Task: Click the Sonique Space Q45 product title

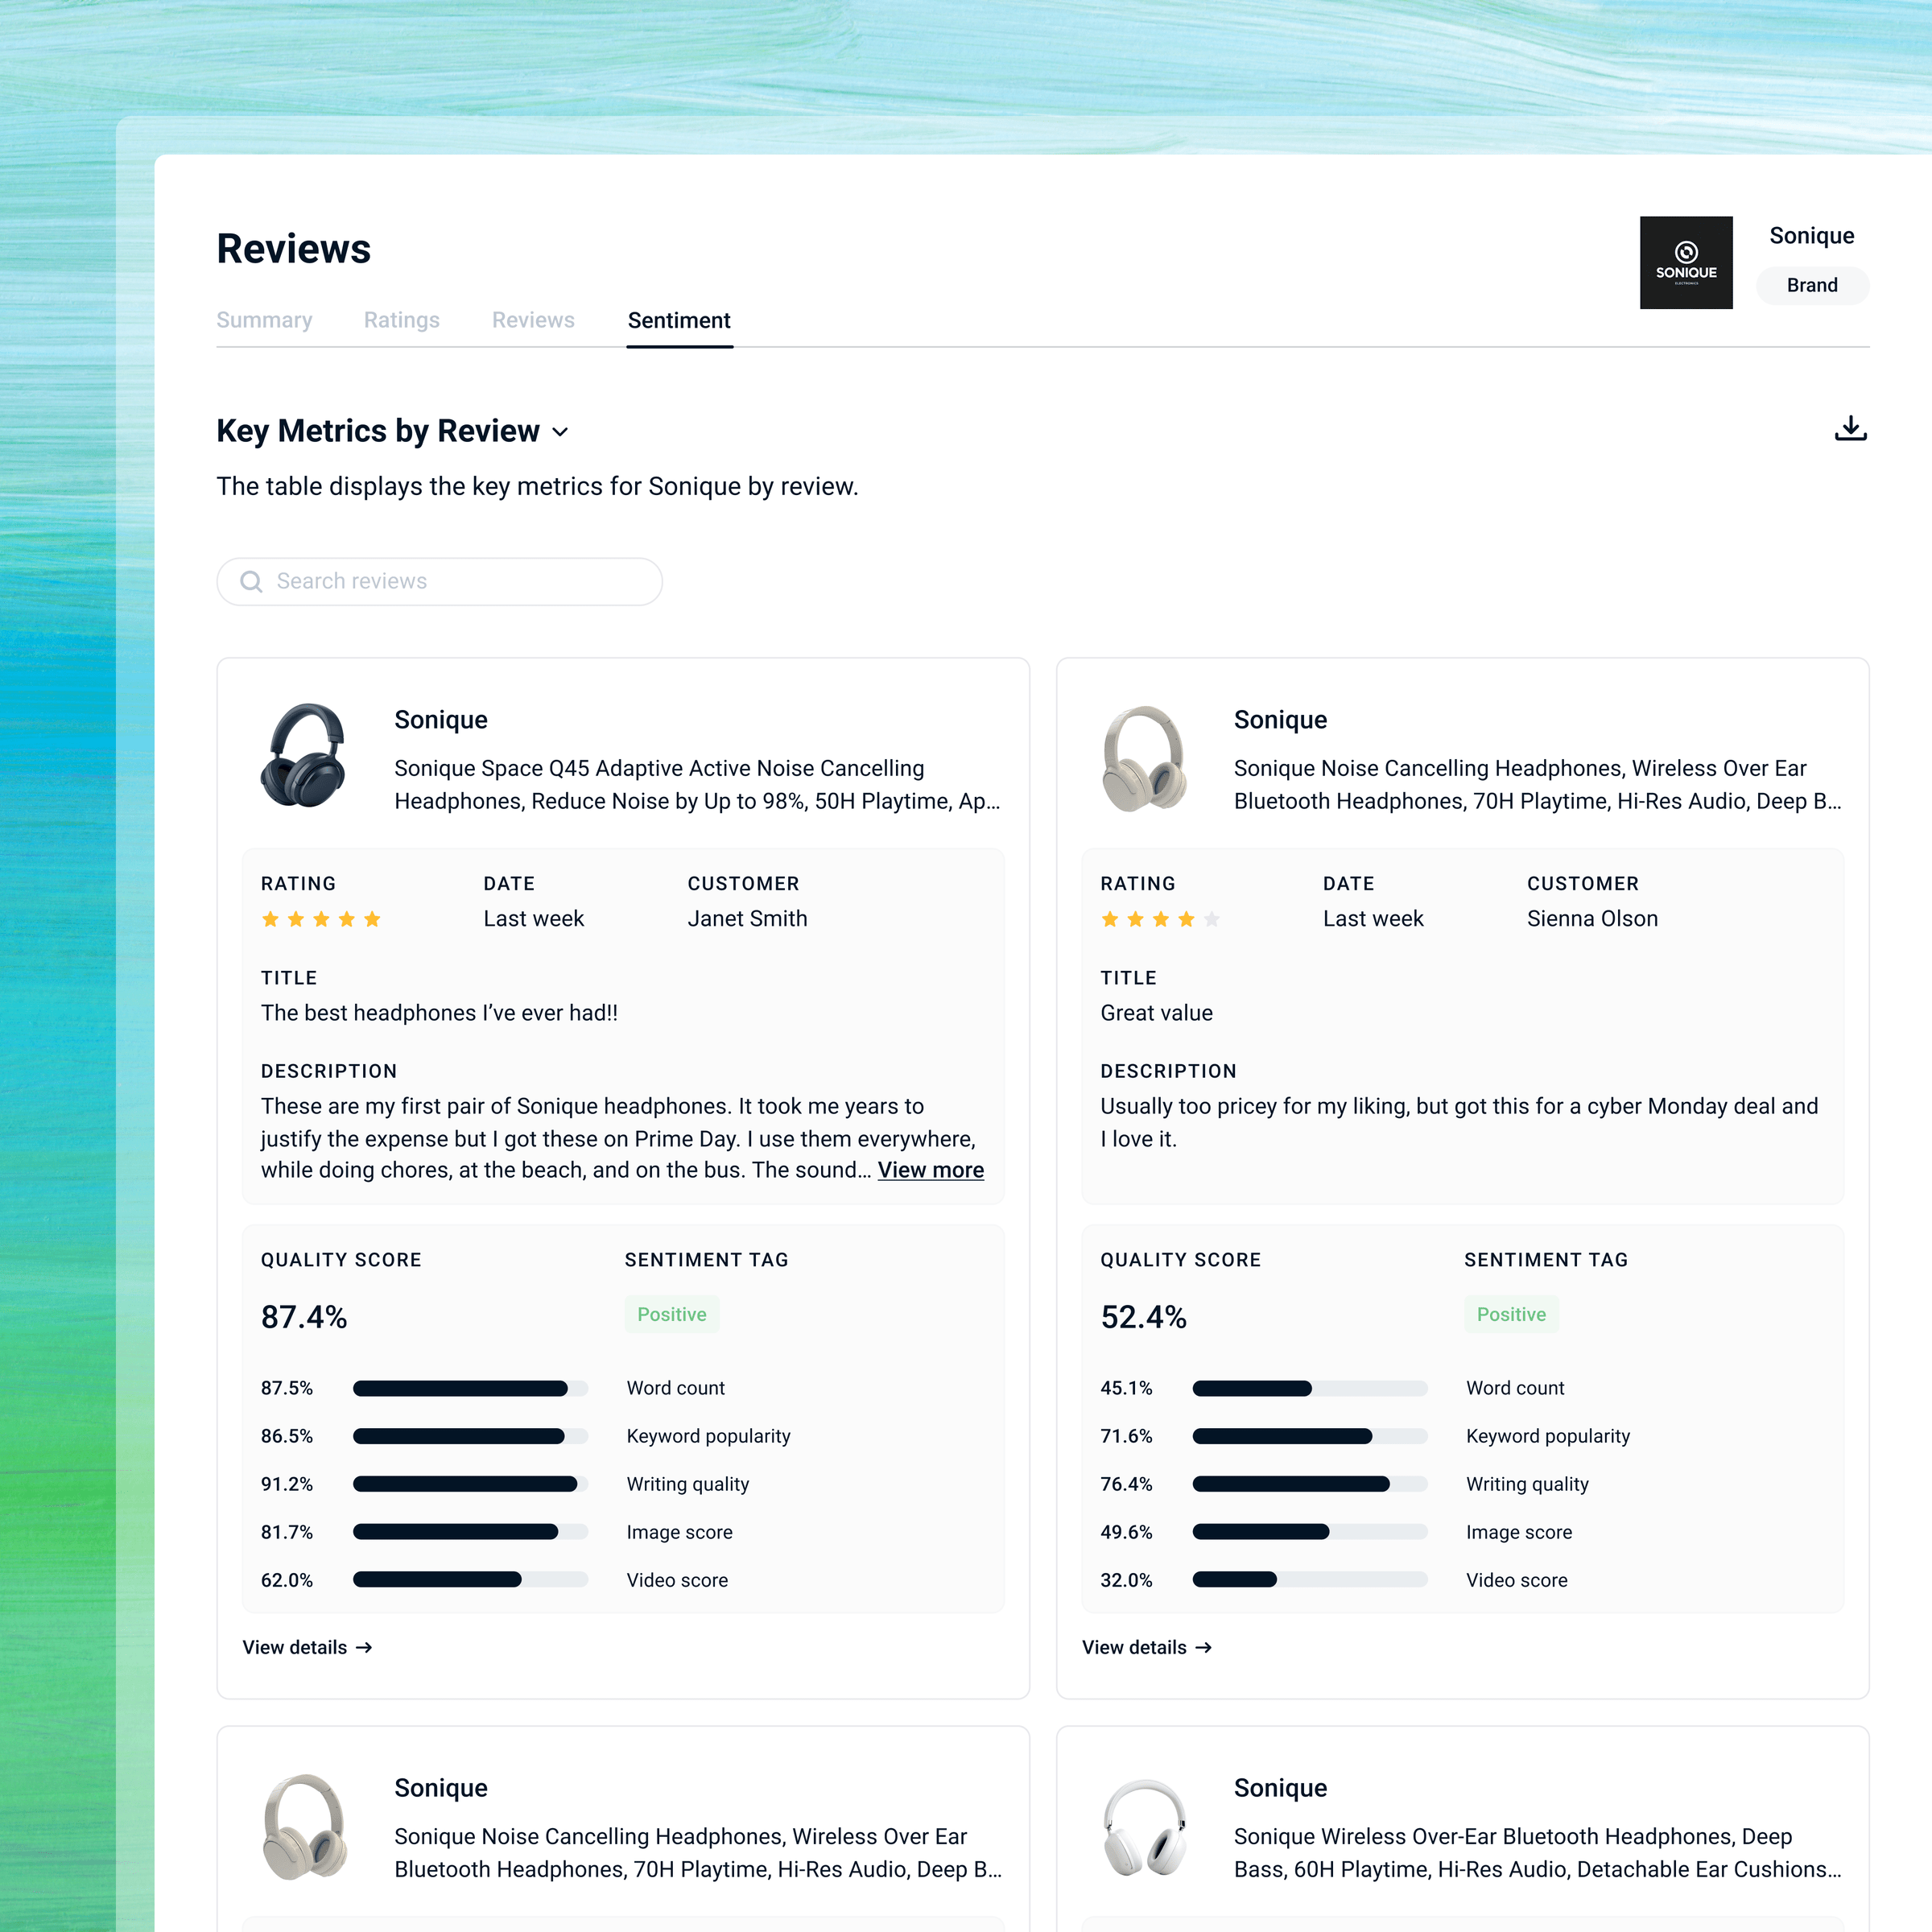Action: tap(697, 785)
